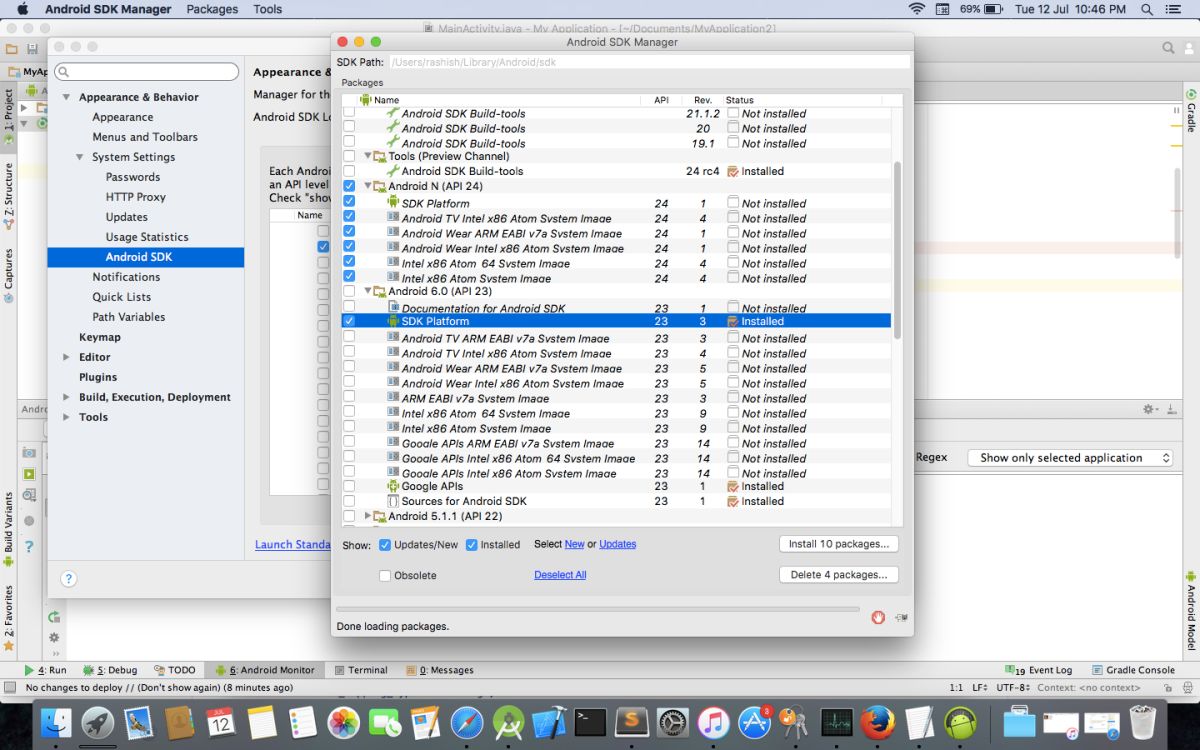
Task: Click the green screen record icon in Android Monitor
Action: [x=29, y=474]
